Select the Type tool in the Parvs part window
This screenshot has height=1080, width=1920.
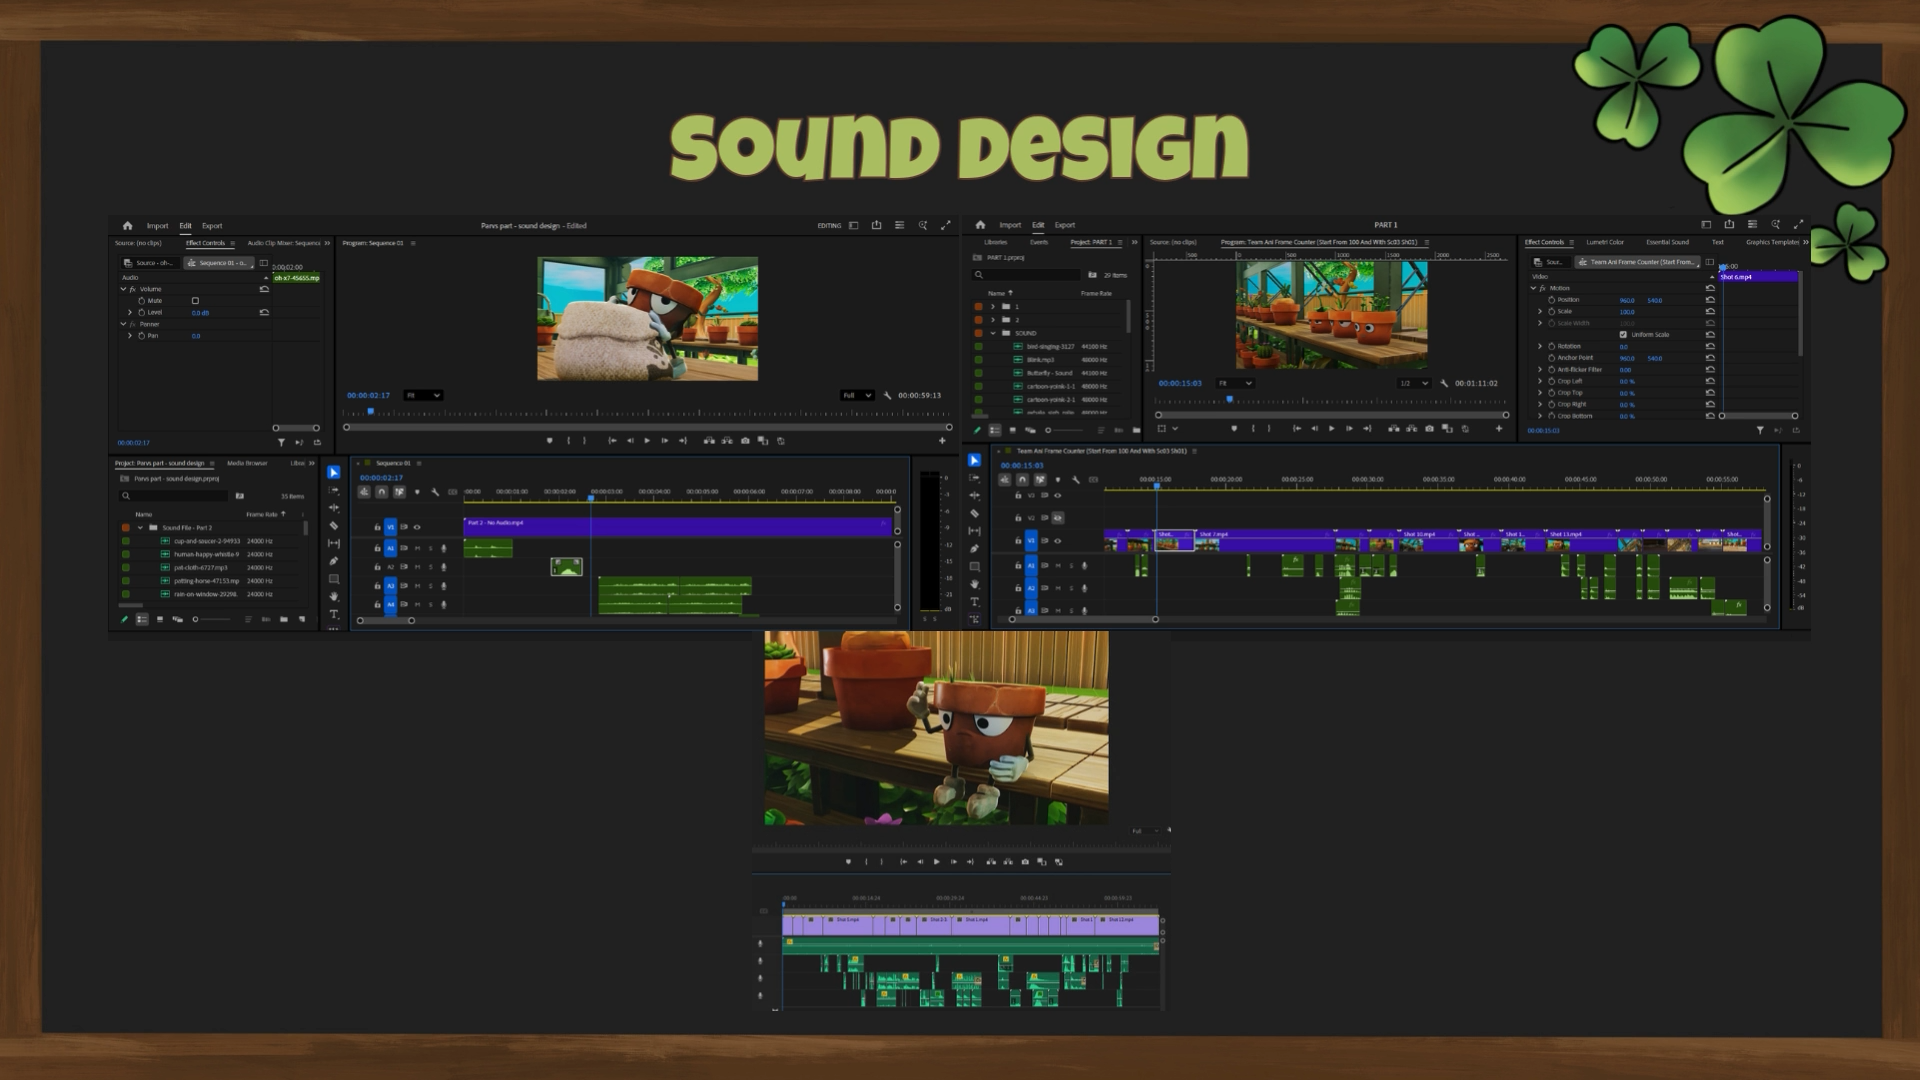pos(334,614)
